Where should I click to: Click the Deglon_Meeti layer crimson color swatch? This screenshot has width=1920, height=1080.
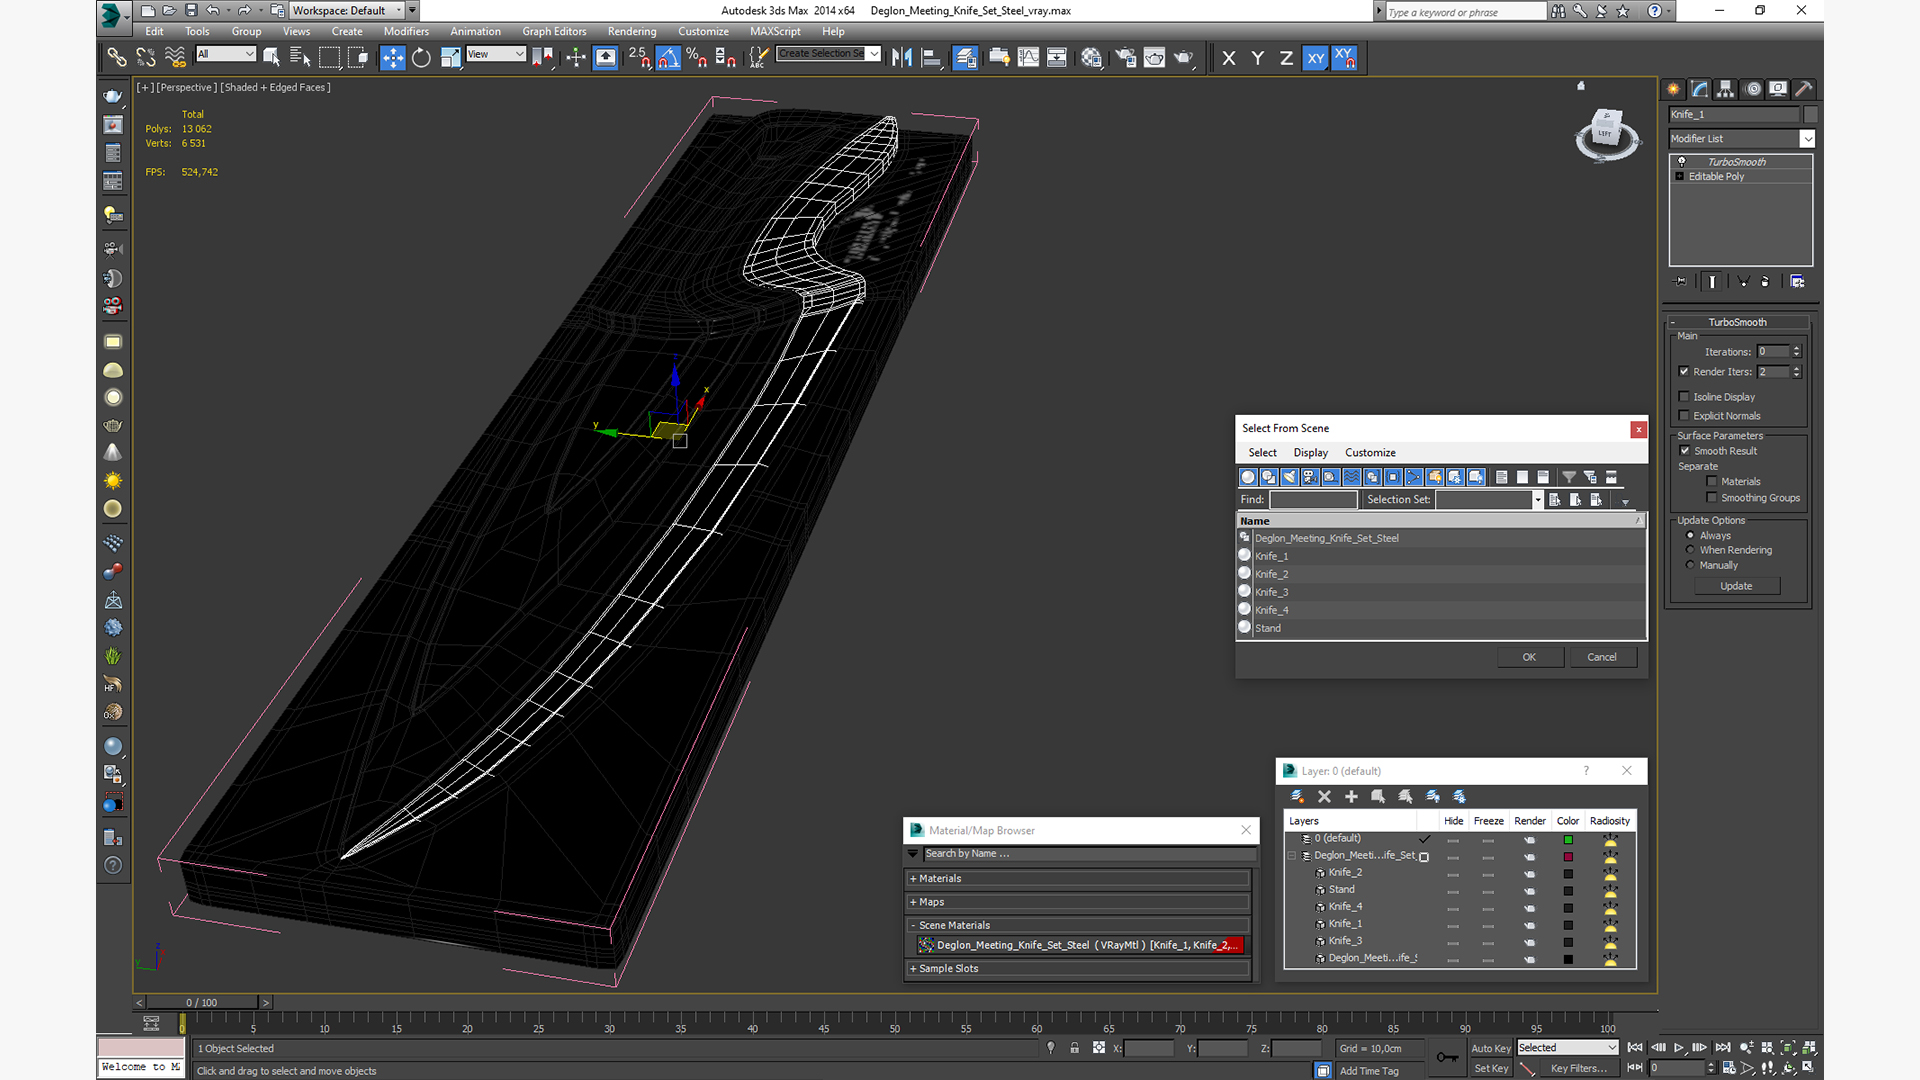(1568, 857)
